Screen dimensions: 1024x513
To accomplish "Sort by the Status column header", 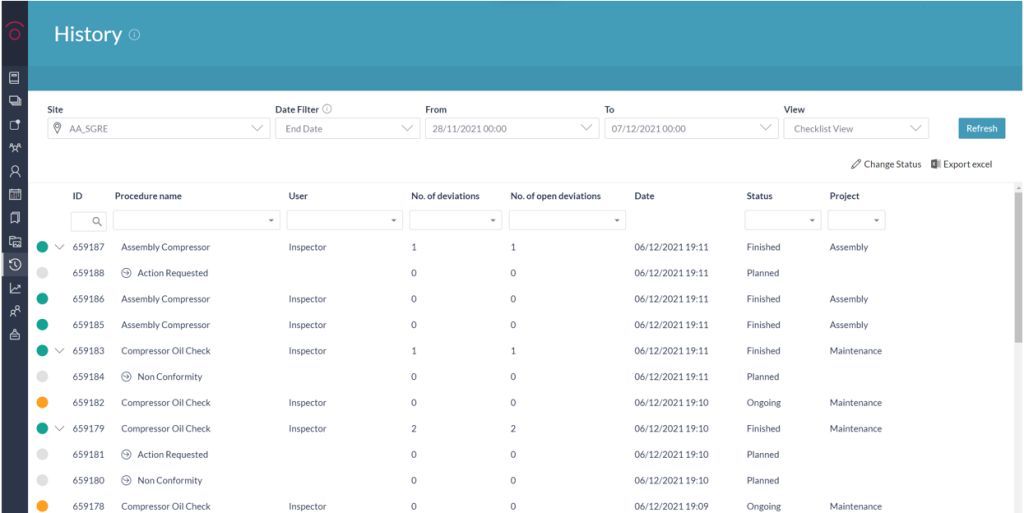I will click(760, 196).
